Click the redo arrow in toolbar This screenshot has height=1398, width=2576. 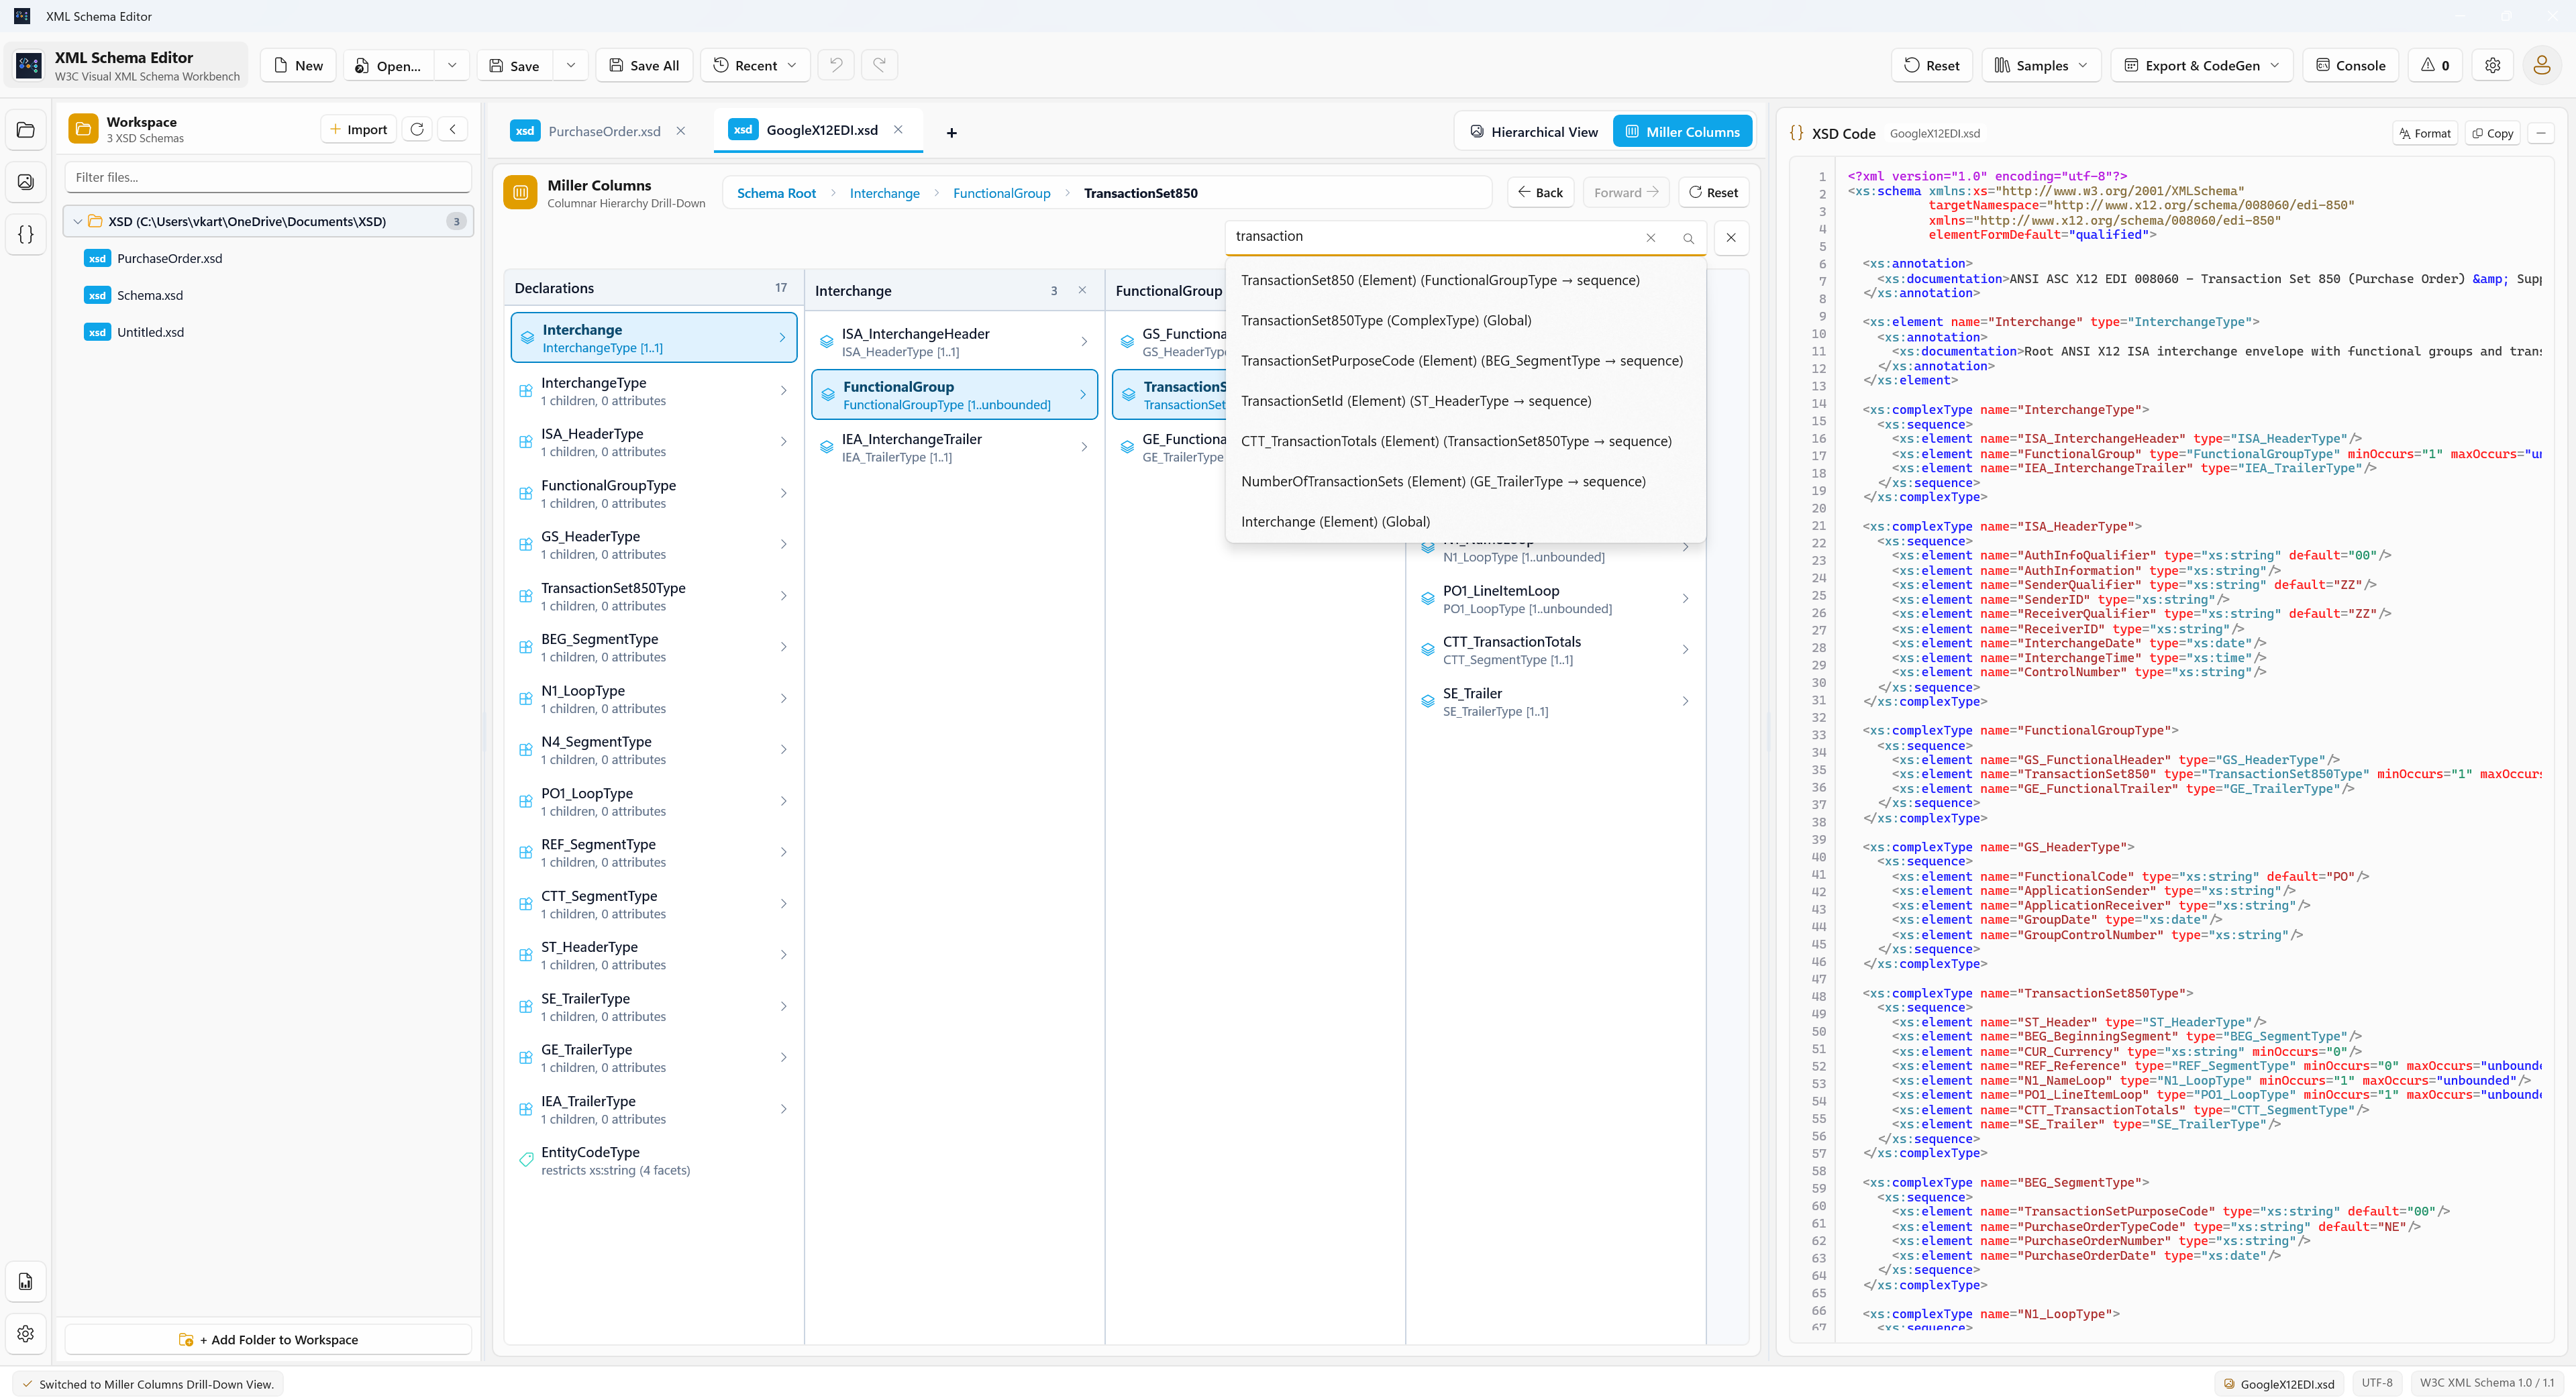point(879,65)
